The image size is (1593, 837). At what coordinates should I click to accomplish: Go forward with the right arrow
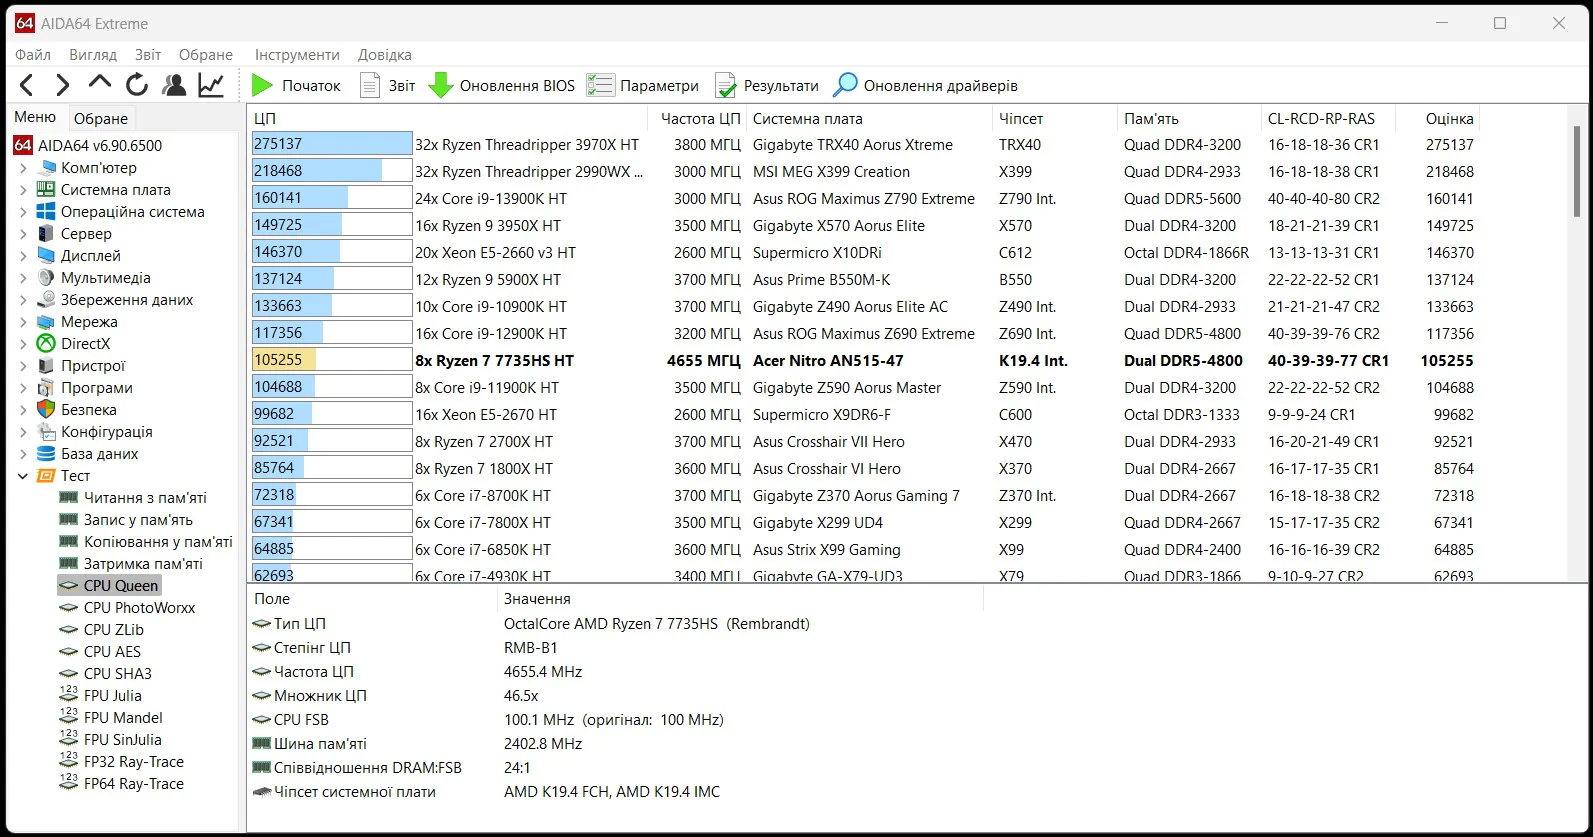(62, 85)
